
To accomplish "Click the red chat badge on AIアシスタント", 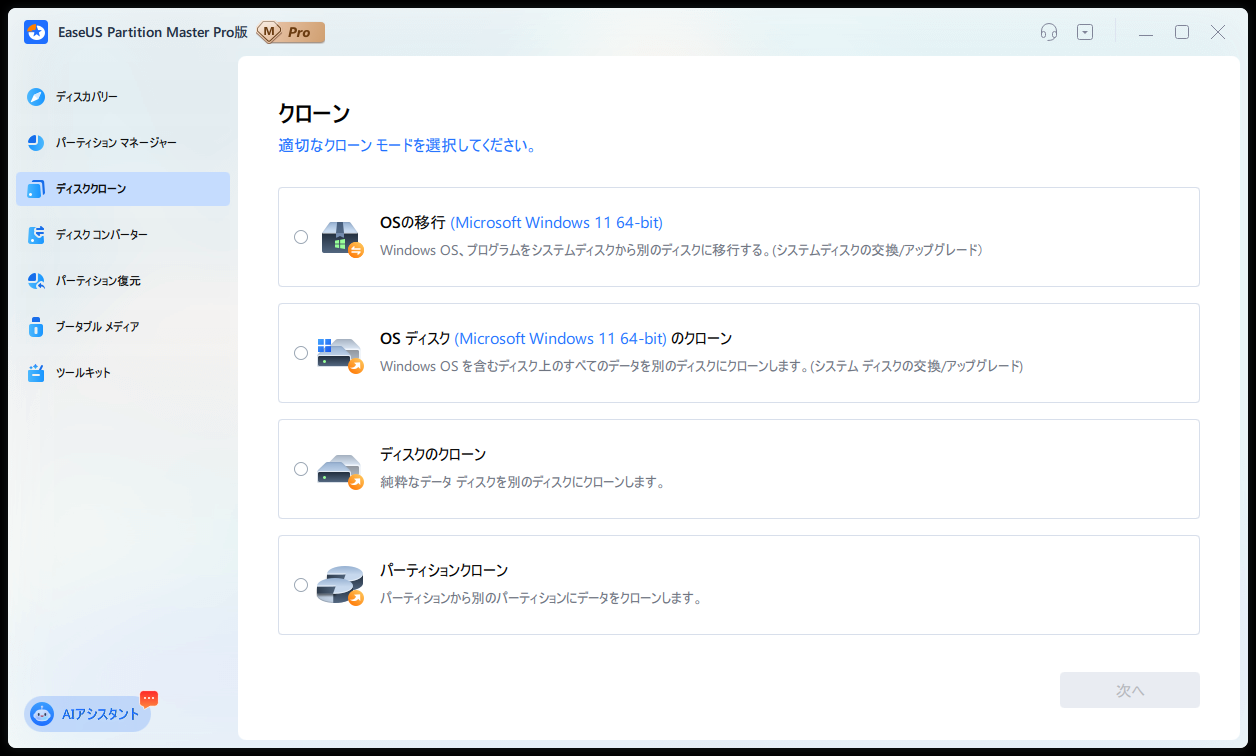I will [149, 698].
